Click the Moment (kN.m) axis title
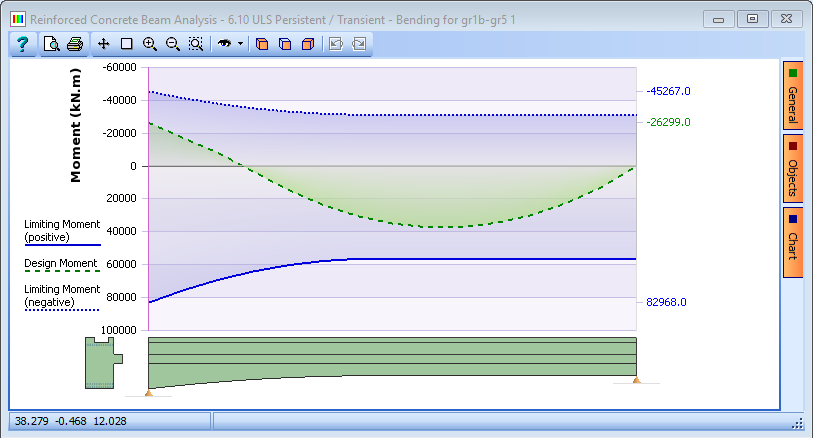813x438 pixels. (x=76, y=125)
